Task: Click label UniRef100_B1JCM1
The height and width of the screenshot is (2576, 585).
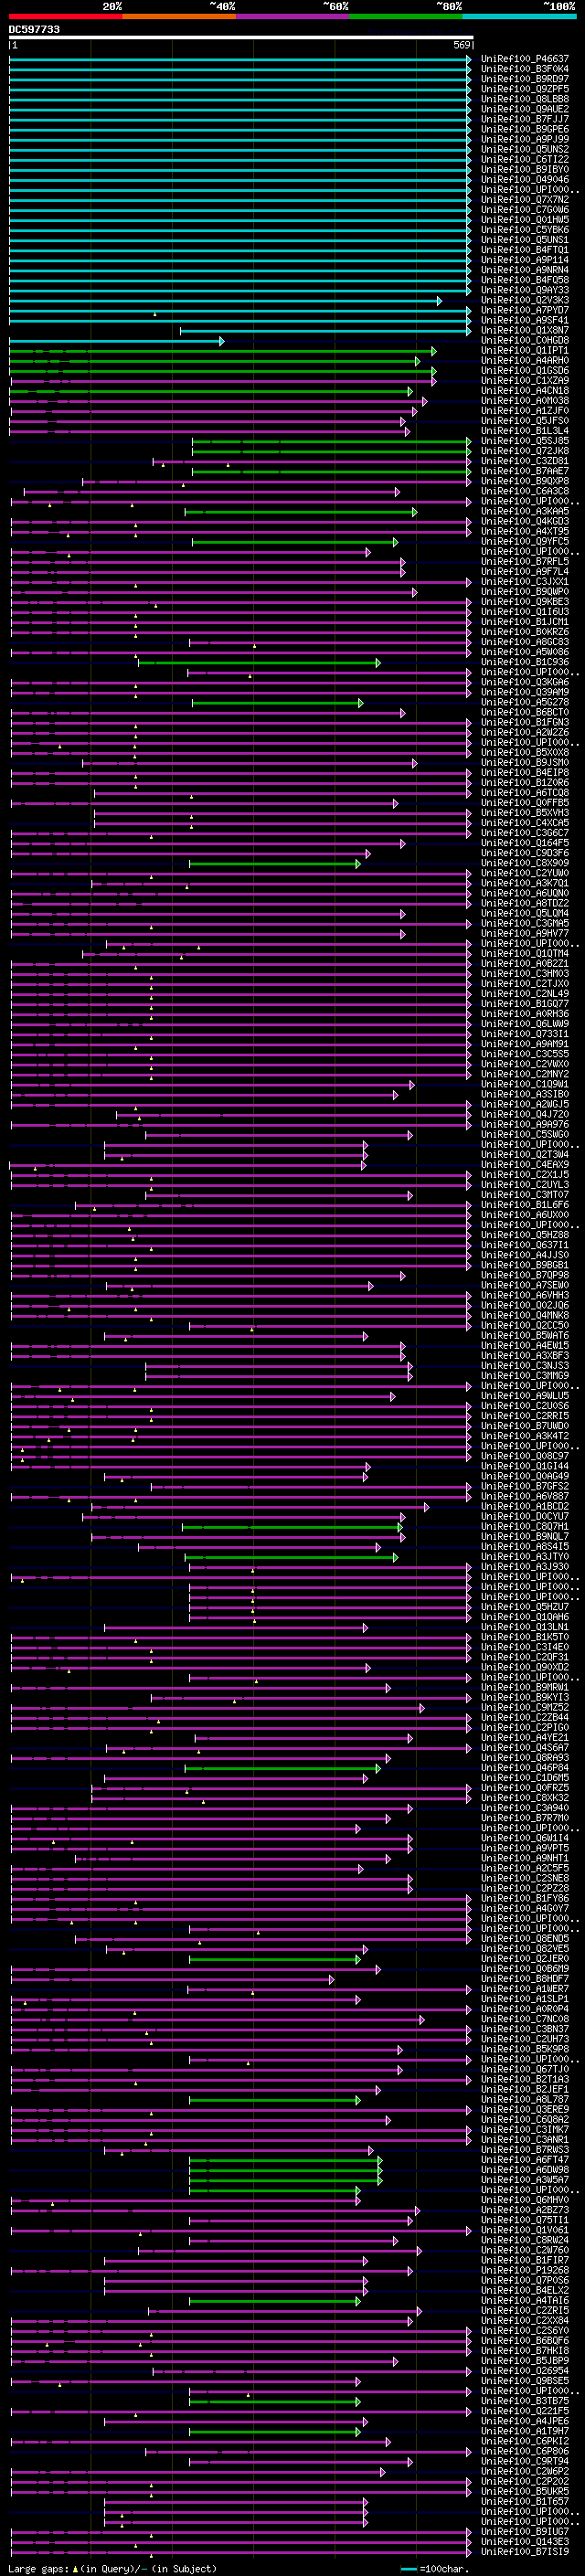Action: click(525, 622)
